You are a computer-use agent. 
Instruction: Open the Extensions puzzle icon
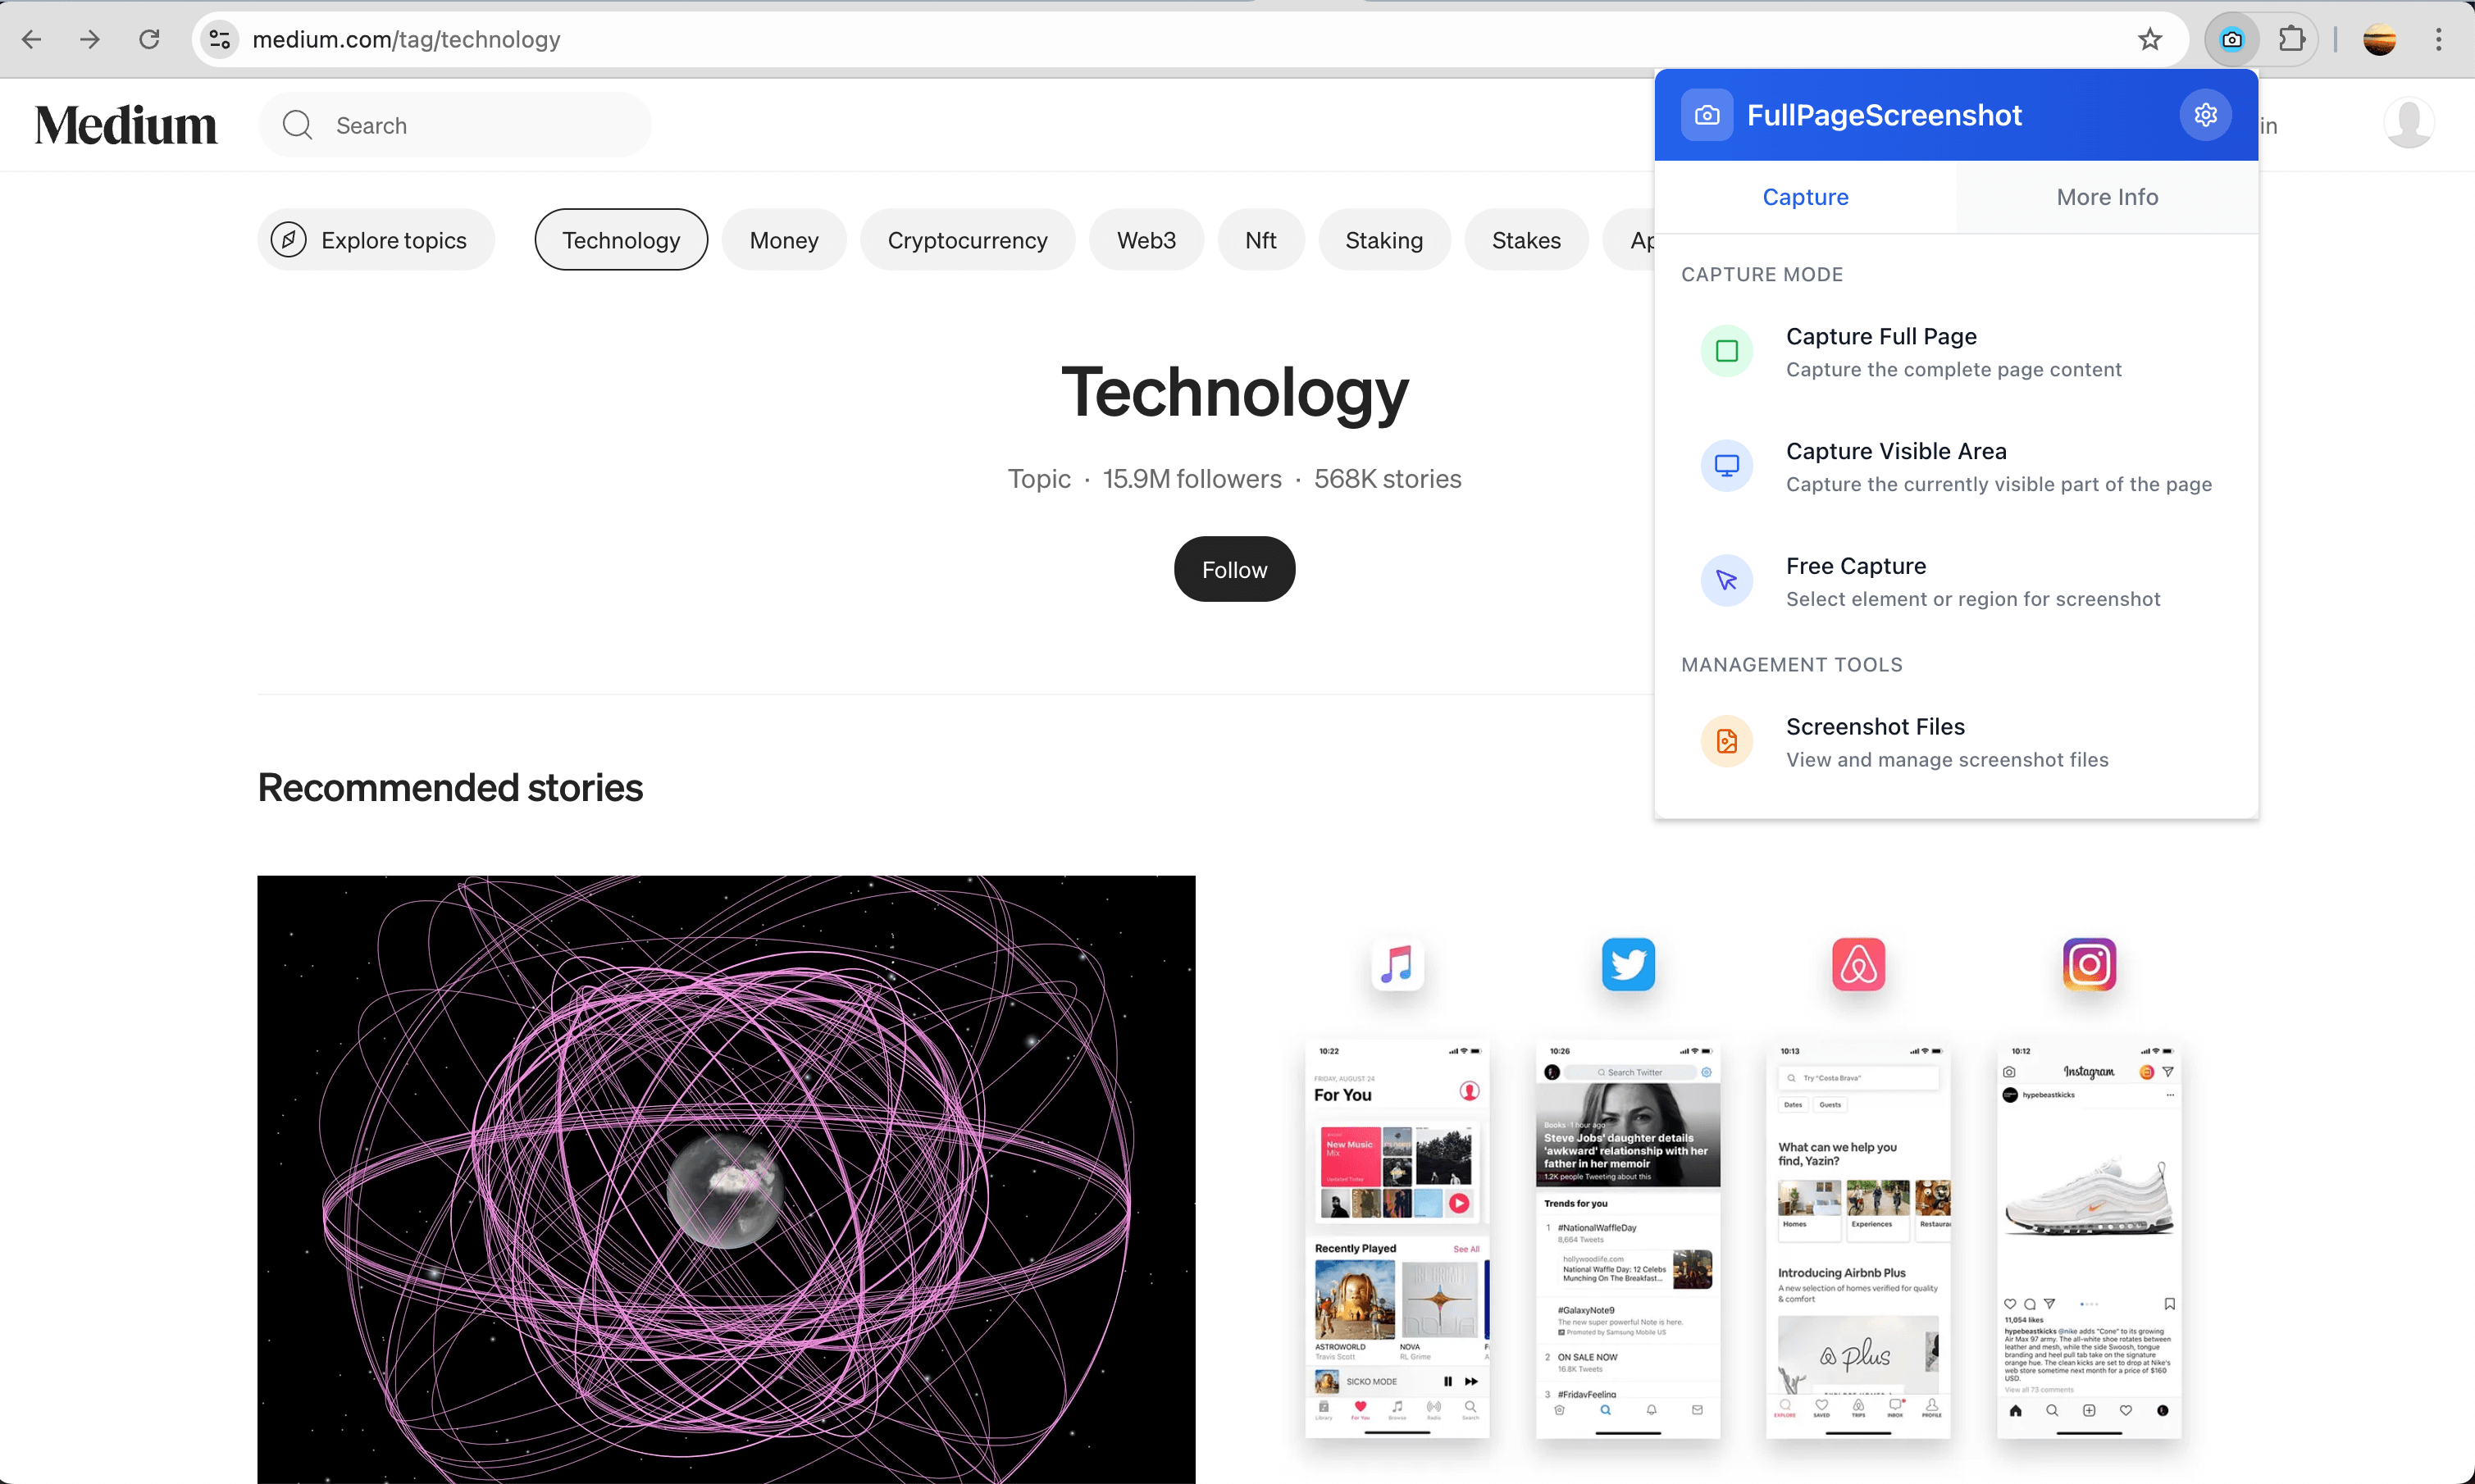coord(2291,39)
